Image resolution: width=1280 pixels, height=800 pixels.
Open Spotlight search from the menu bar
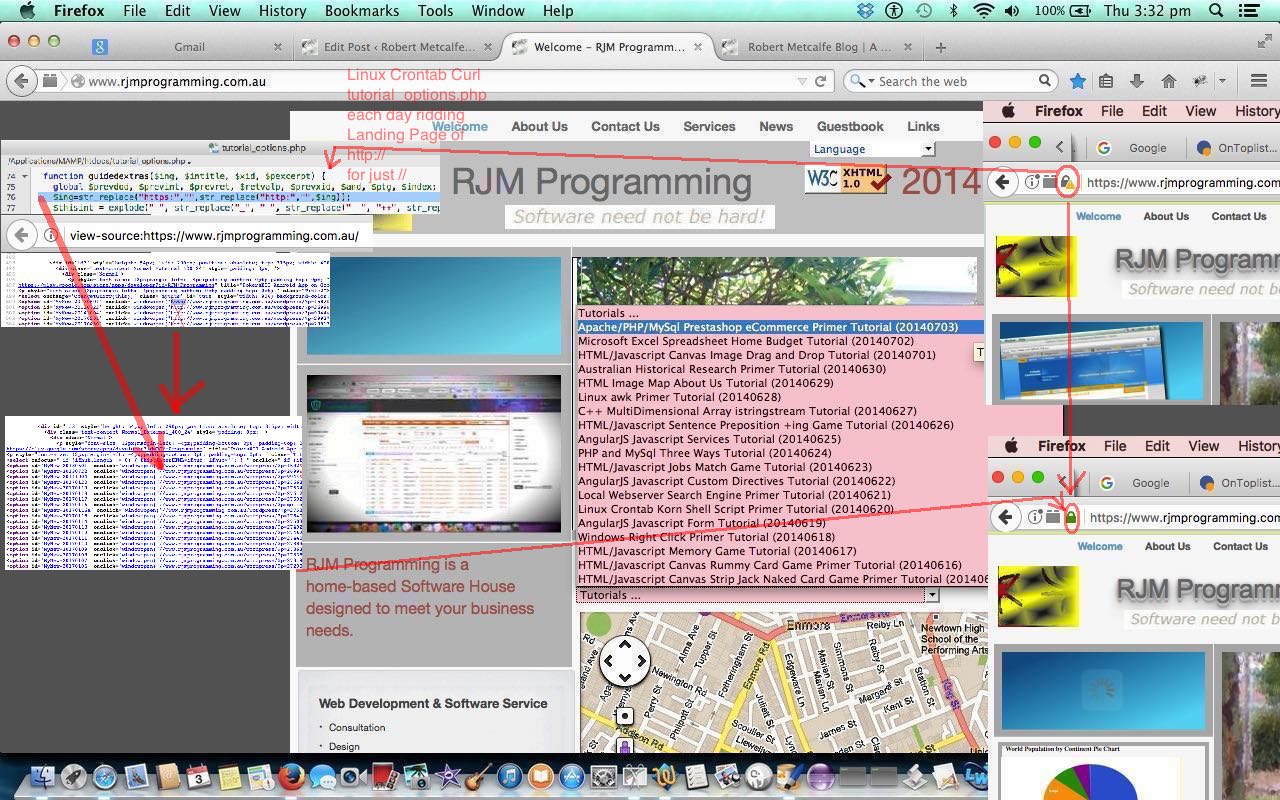[1215, 11]
